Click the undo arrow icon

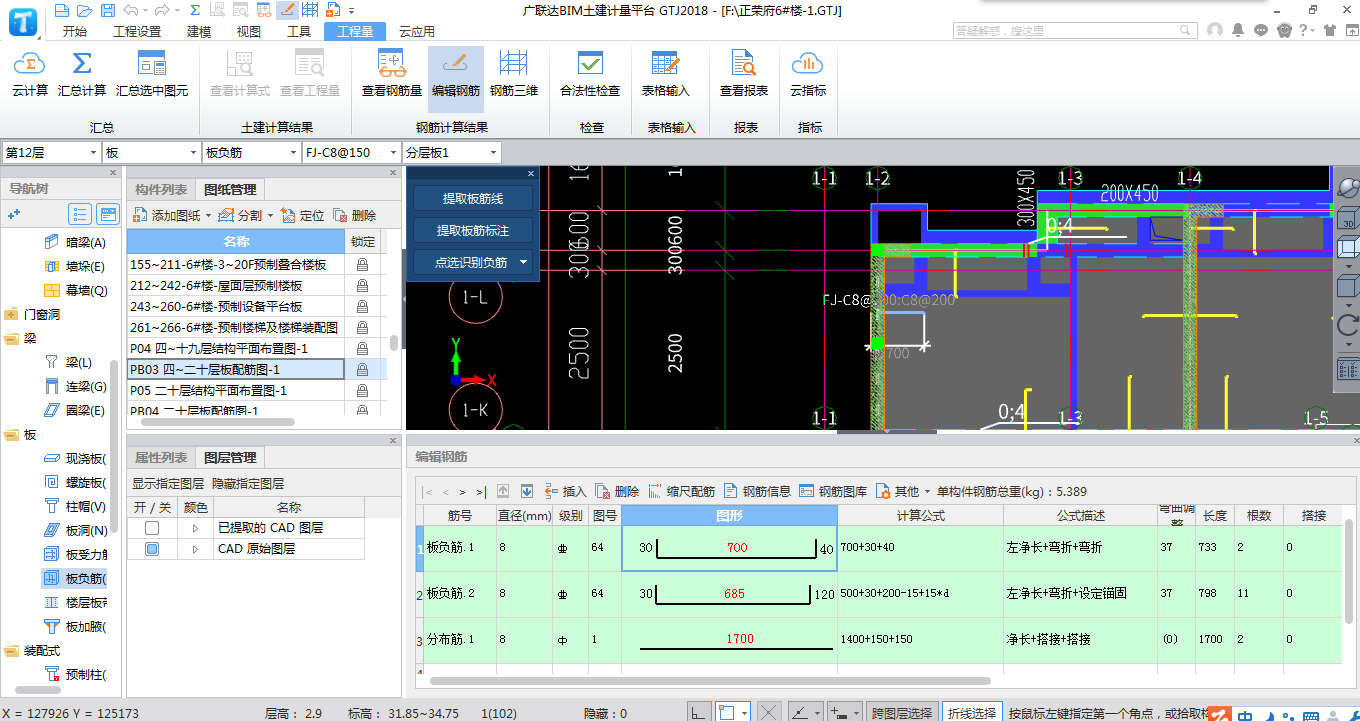[x=131, y=10]
